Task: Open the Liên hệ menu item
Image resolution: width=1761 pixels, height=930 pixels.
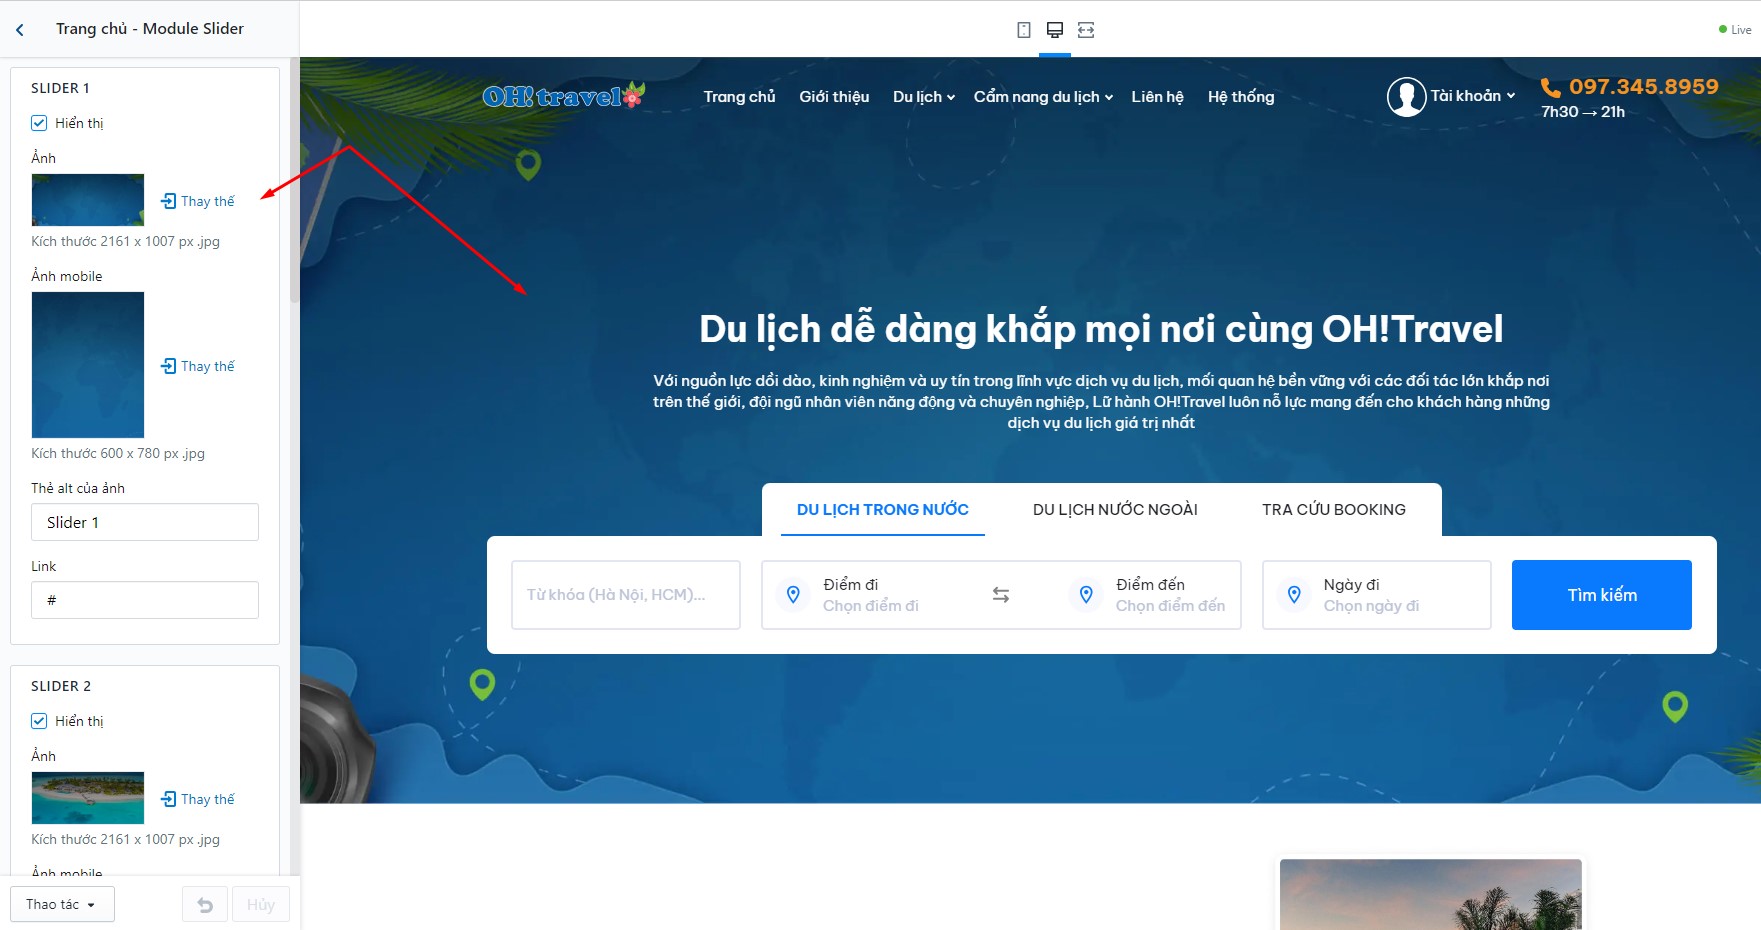Action: tap(1157, 97)
